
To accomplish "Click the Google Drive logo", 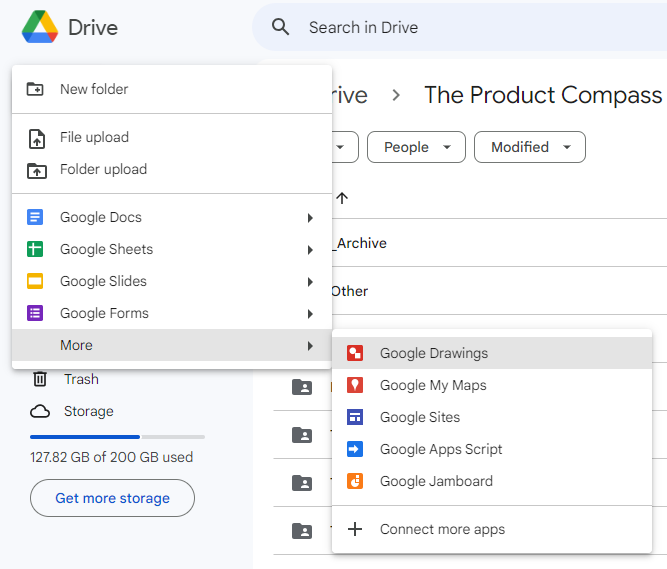I will point(40,27).
